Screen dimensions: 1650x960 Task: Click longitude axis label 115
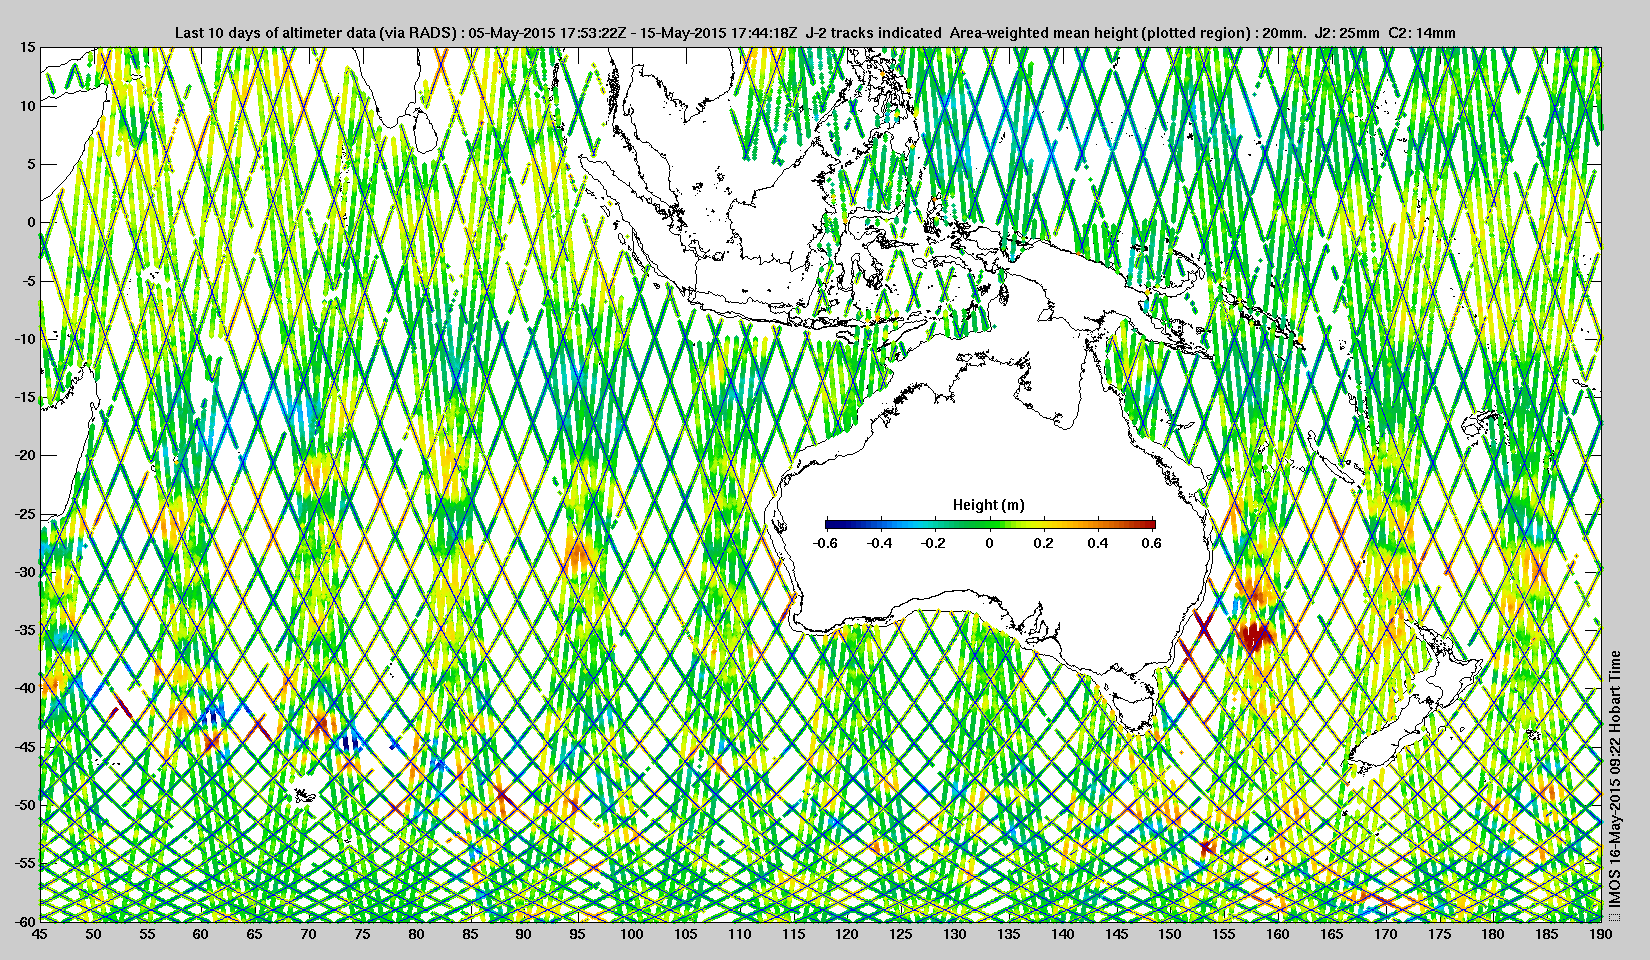(x=793, y=934)
